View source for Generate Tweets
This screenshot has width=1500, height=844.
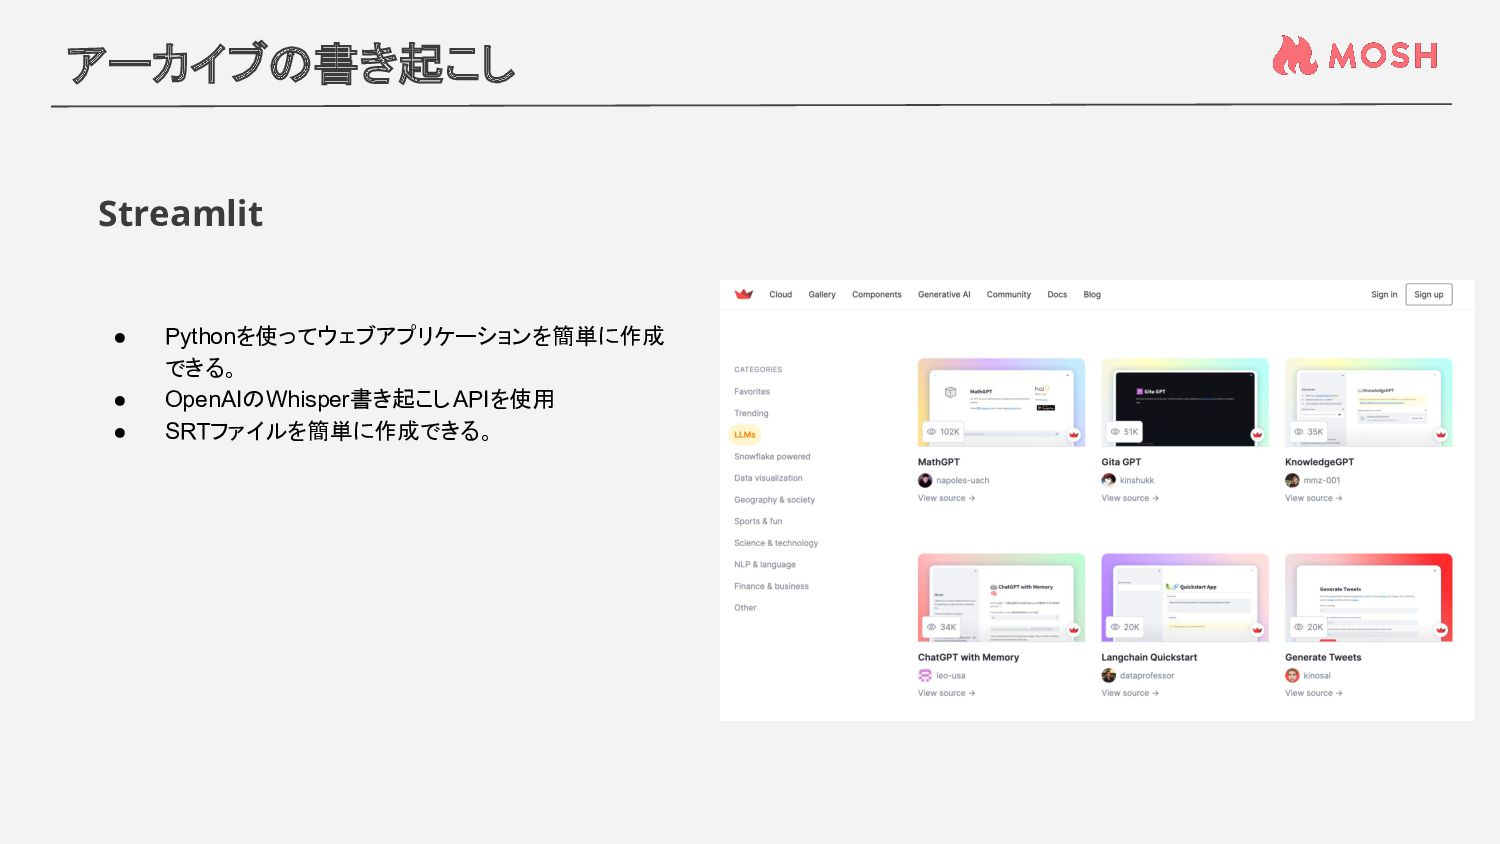(x=1313, y=693)
